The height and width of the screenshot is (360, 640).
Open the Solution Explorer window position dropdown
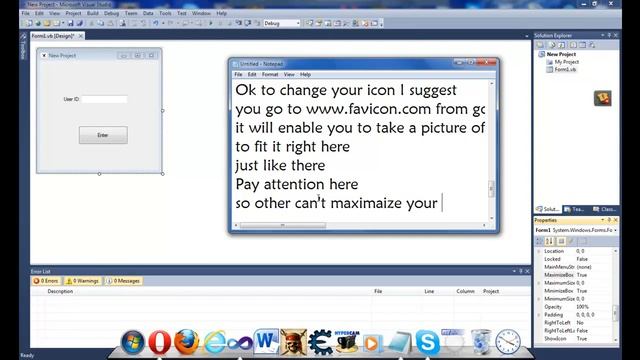click(602, 36)
